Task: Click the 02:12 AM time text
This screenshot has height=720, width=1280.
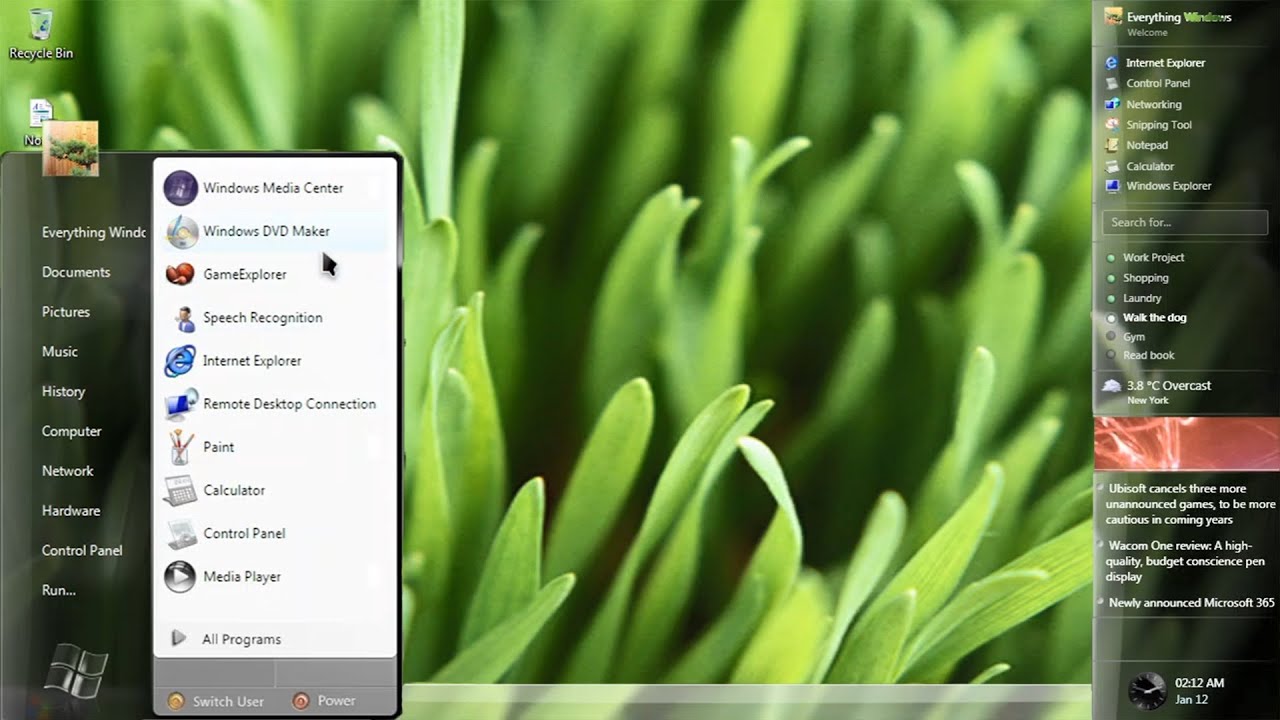Action: [1199, 683]
